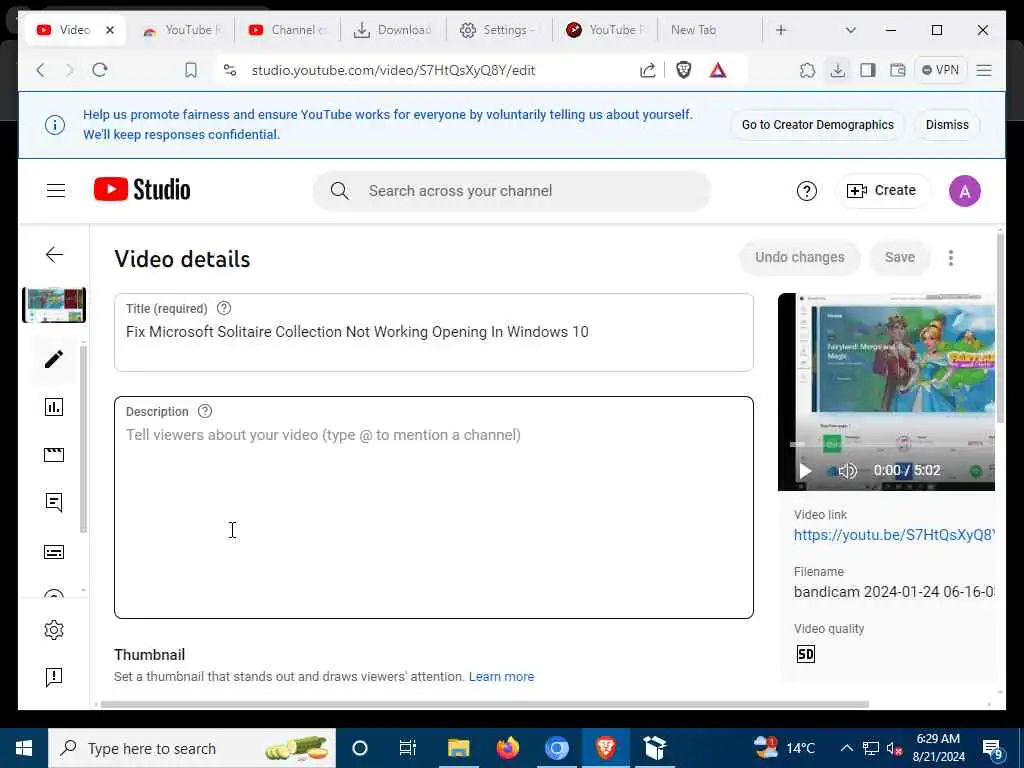Click the horizontal scrollbar at page bottom
Image resolution: width=1024 pixels, height=768 pixels.
click(485, 704)
